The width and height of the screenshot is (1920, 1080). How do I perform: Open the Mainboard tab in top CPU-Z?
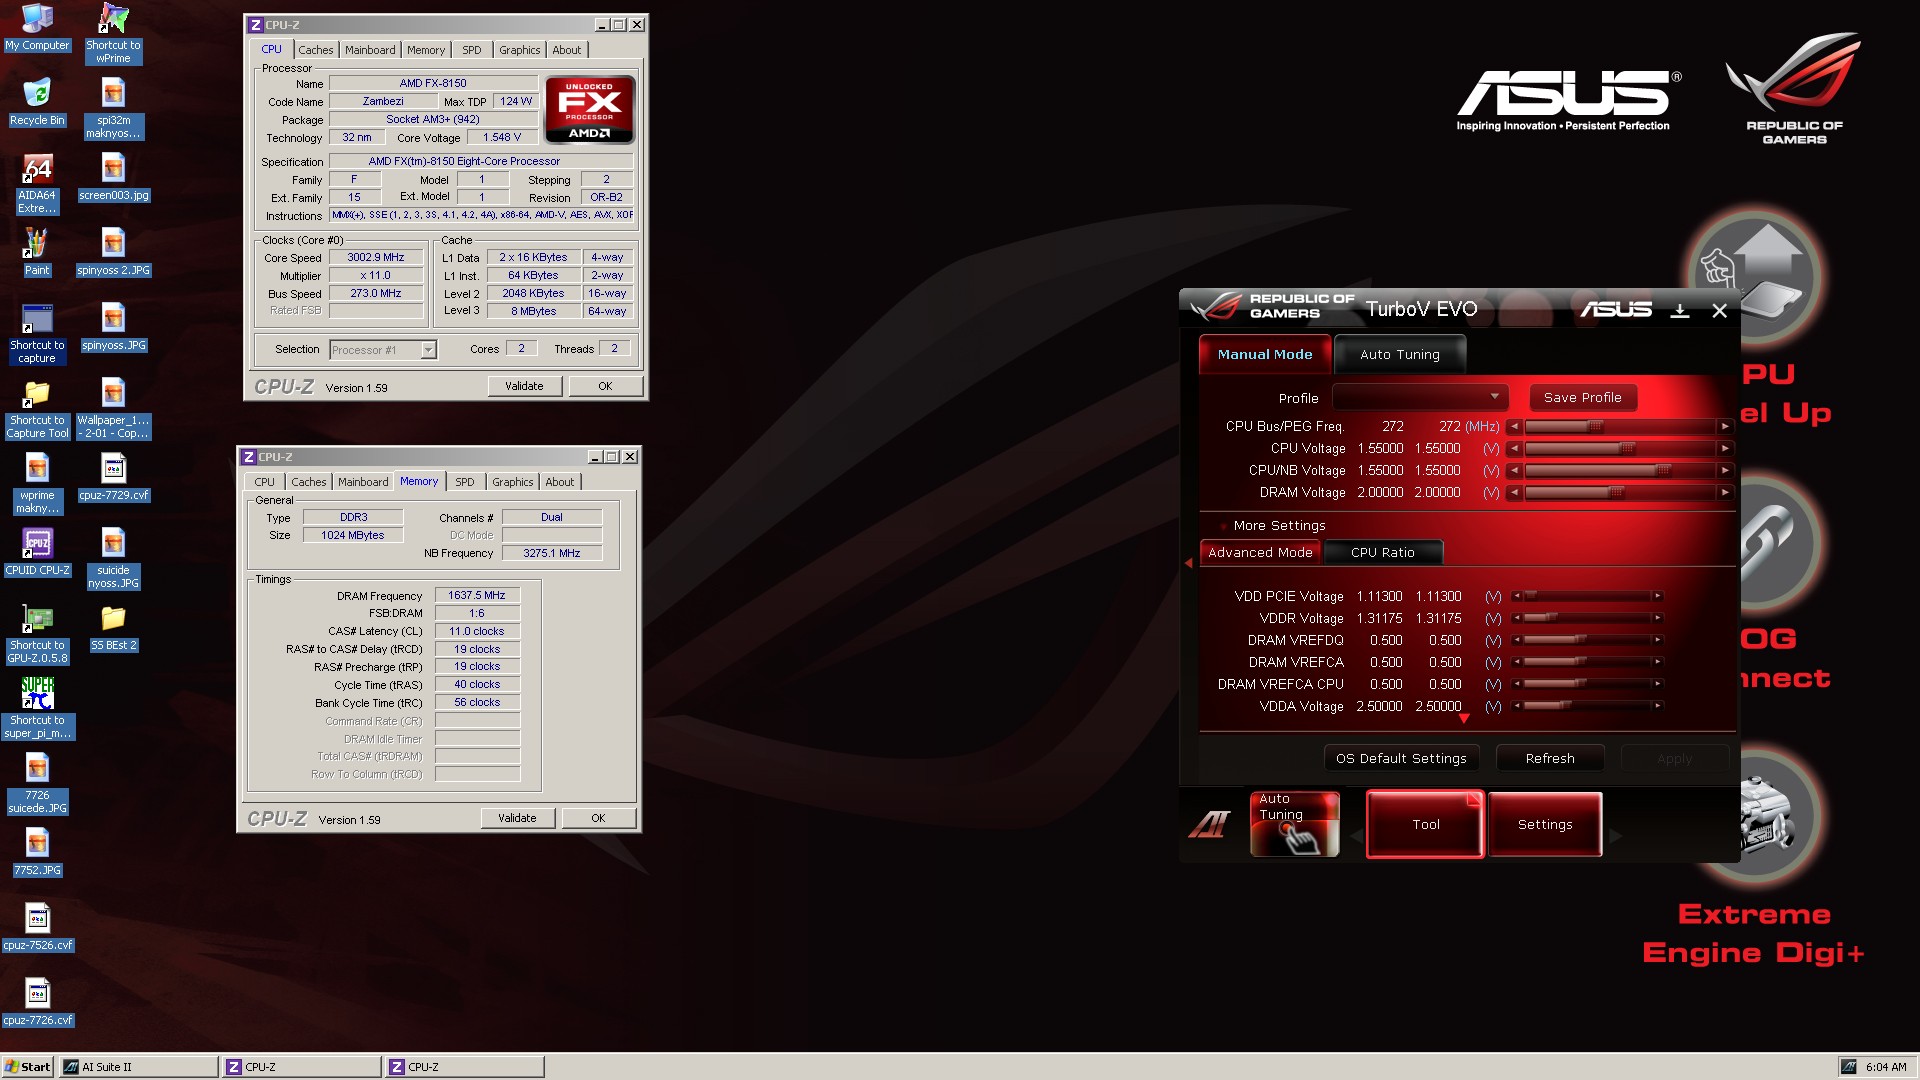pos(370,50)
